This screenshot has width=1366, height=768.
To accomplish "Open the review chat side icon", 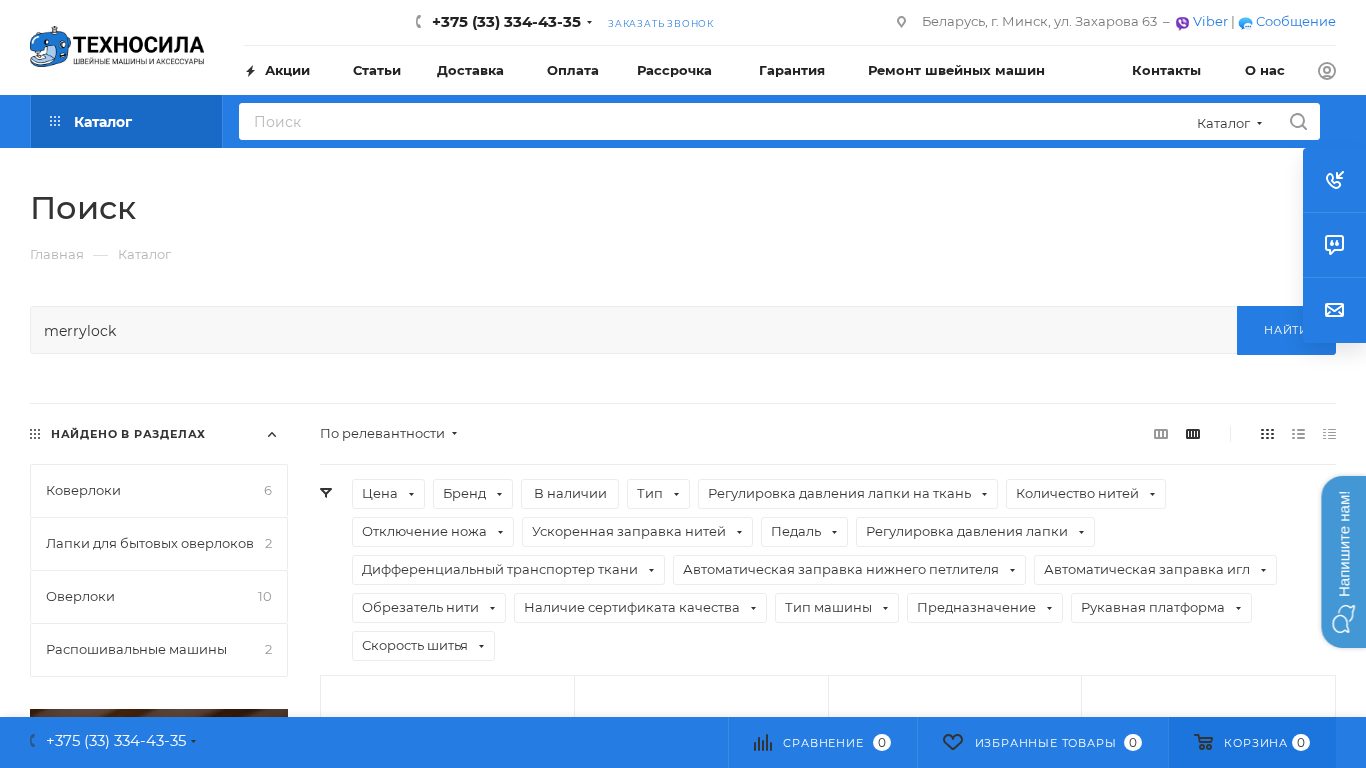I will coord(1334,245).
